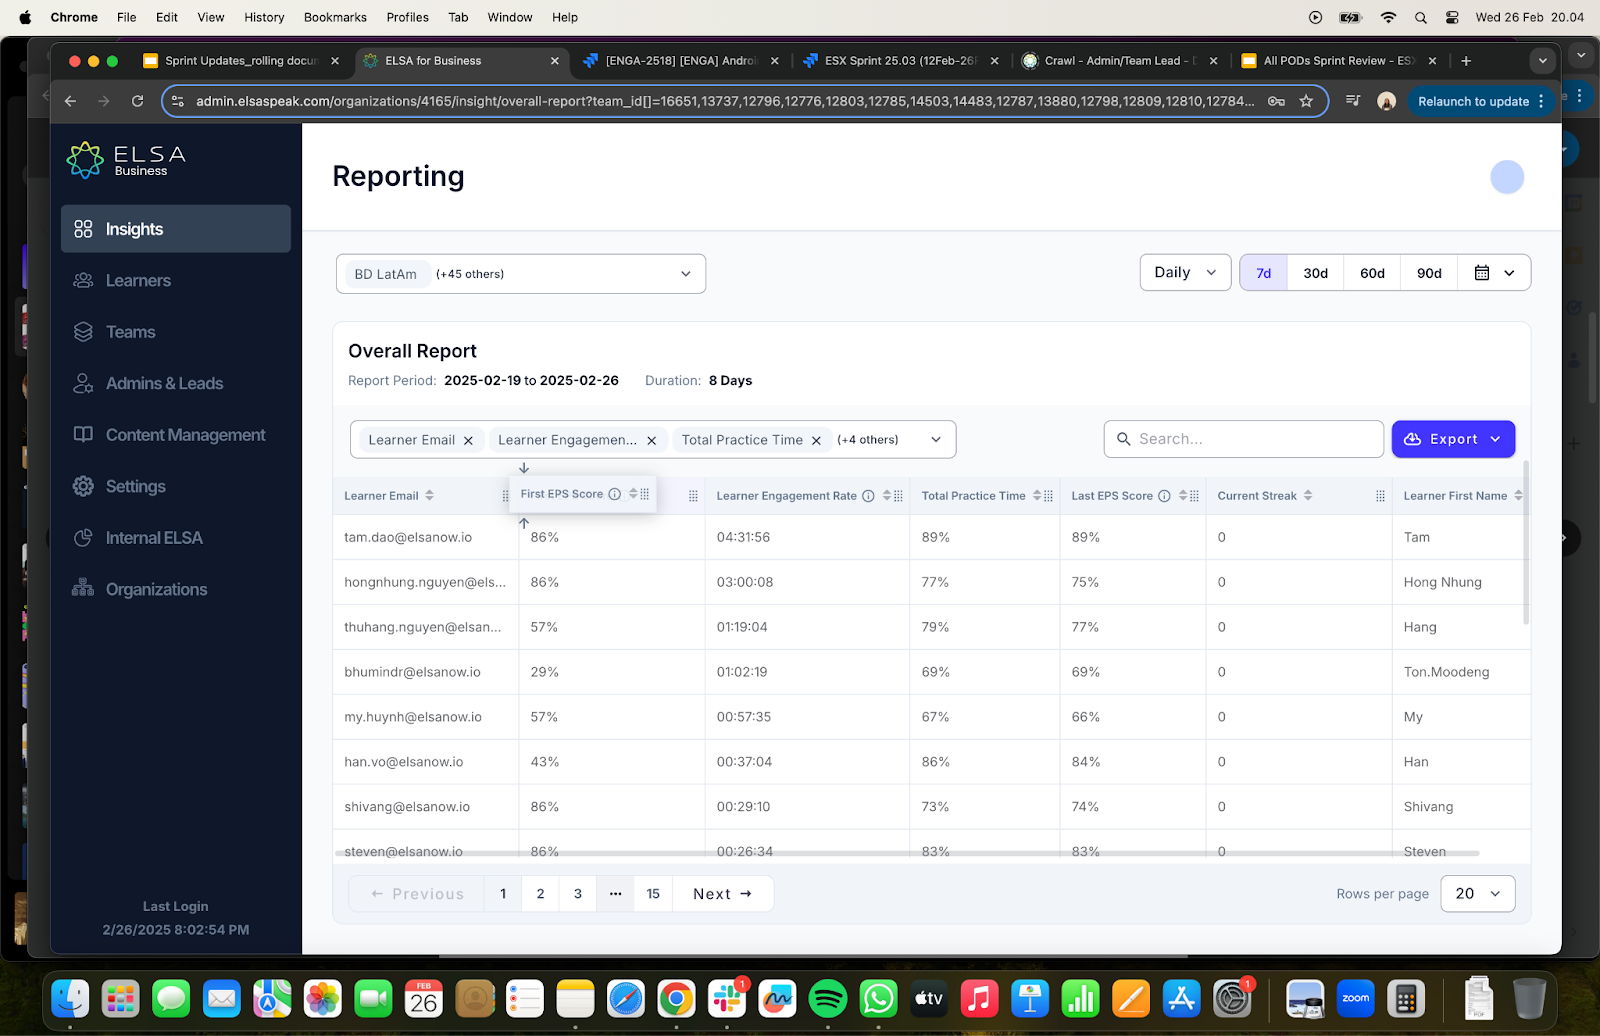Select the 30d time range
This screenshot has height=1036, width=1600.
pyautogui.click(x=1315, y=273)
